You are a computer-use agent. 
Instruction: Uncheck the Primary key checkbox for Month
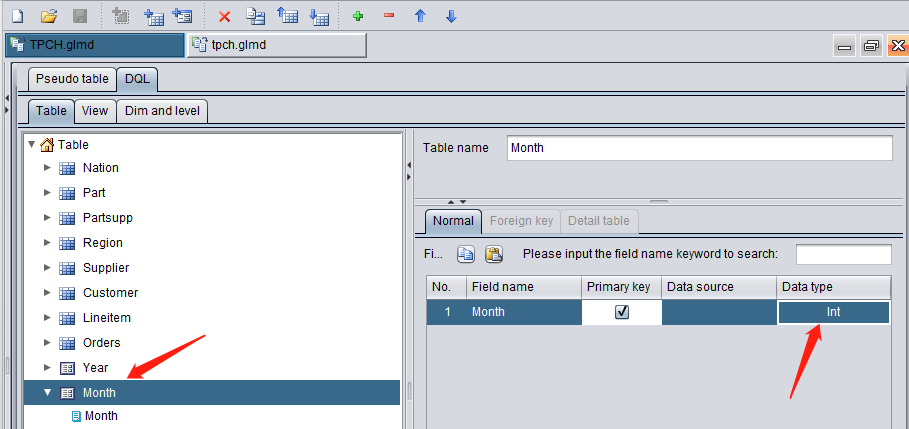622,312
